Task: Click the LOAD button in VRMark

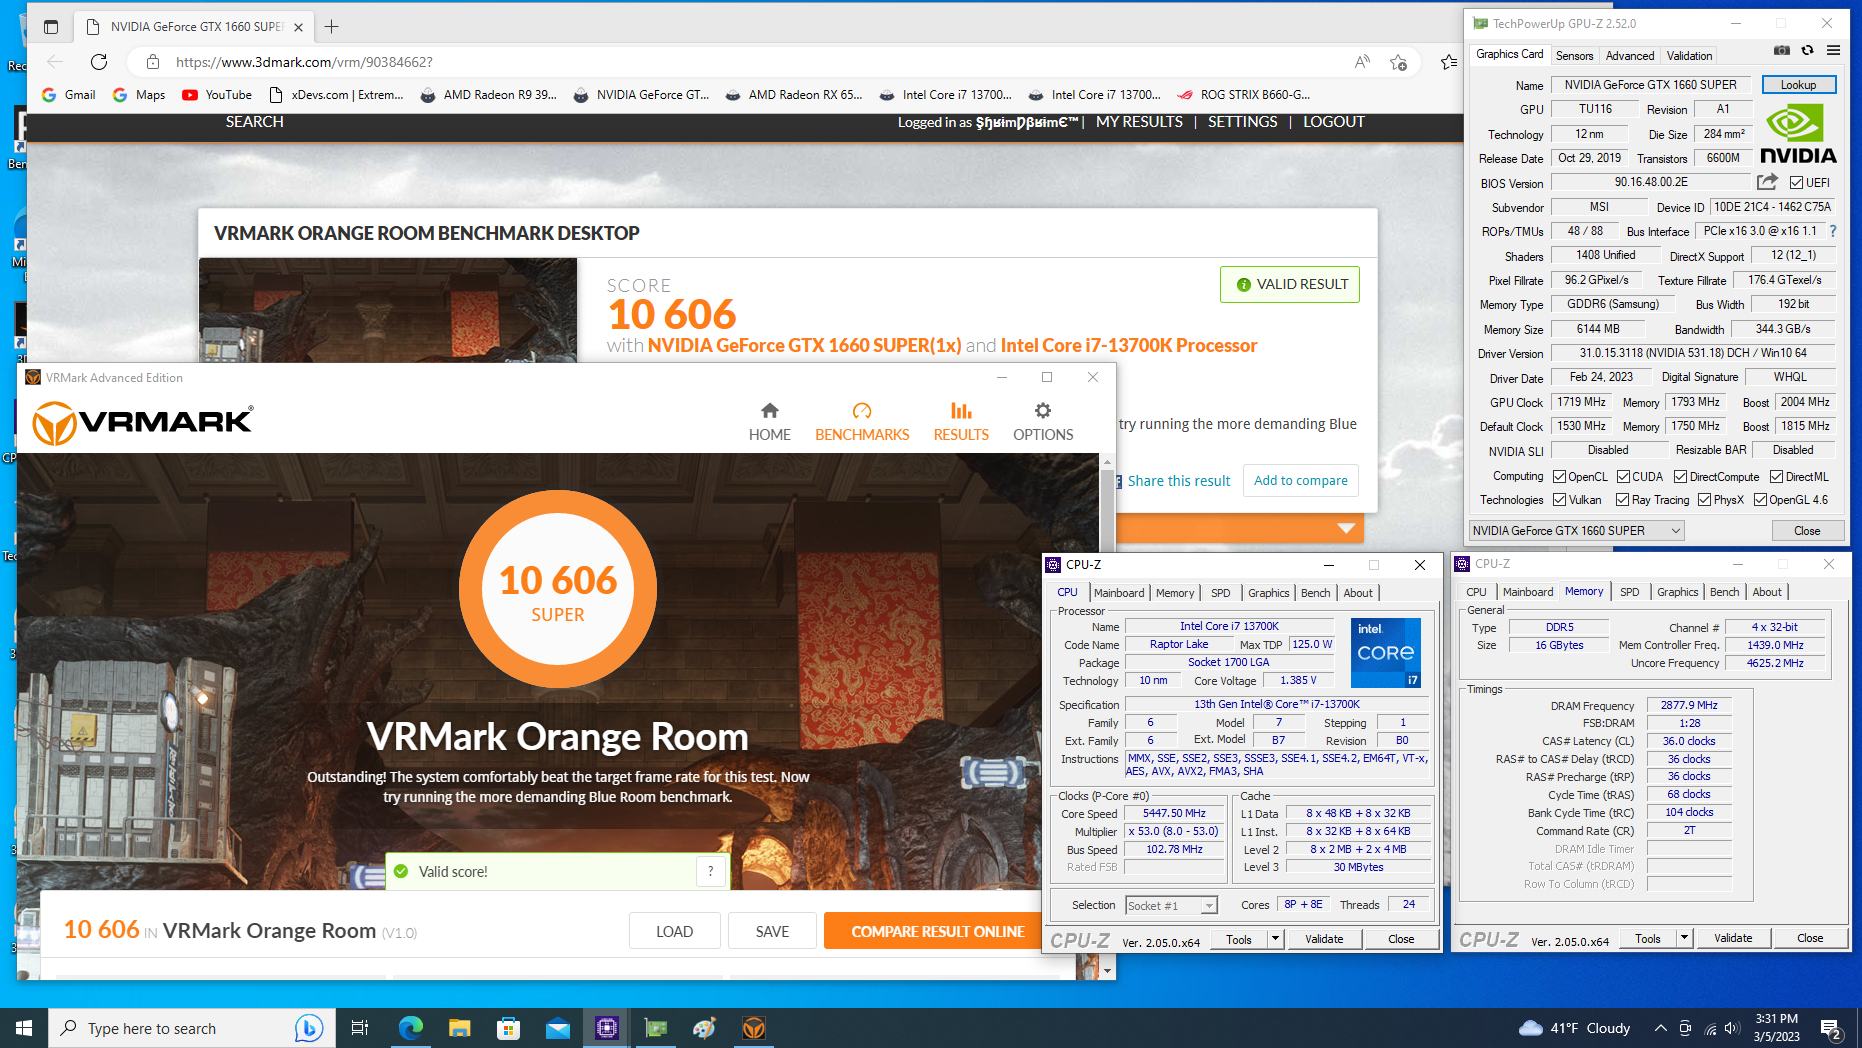Action: point(674,931)
